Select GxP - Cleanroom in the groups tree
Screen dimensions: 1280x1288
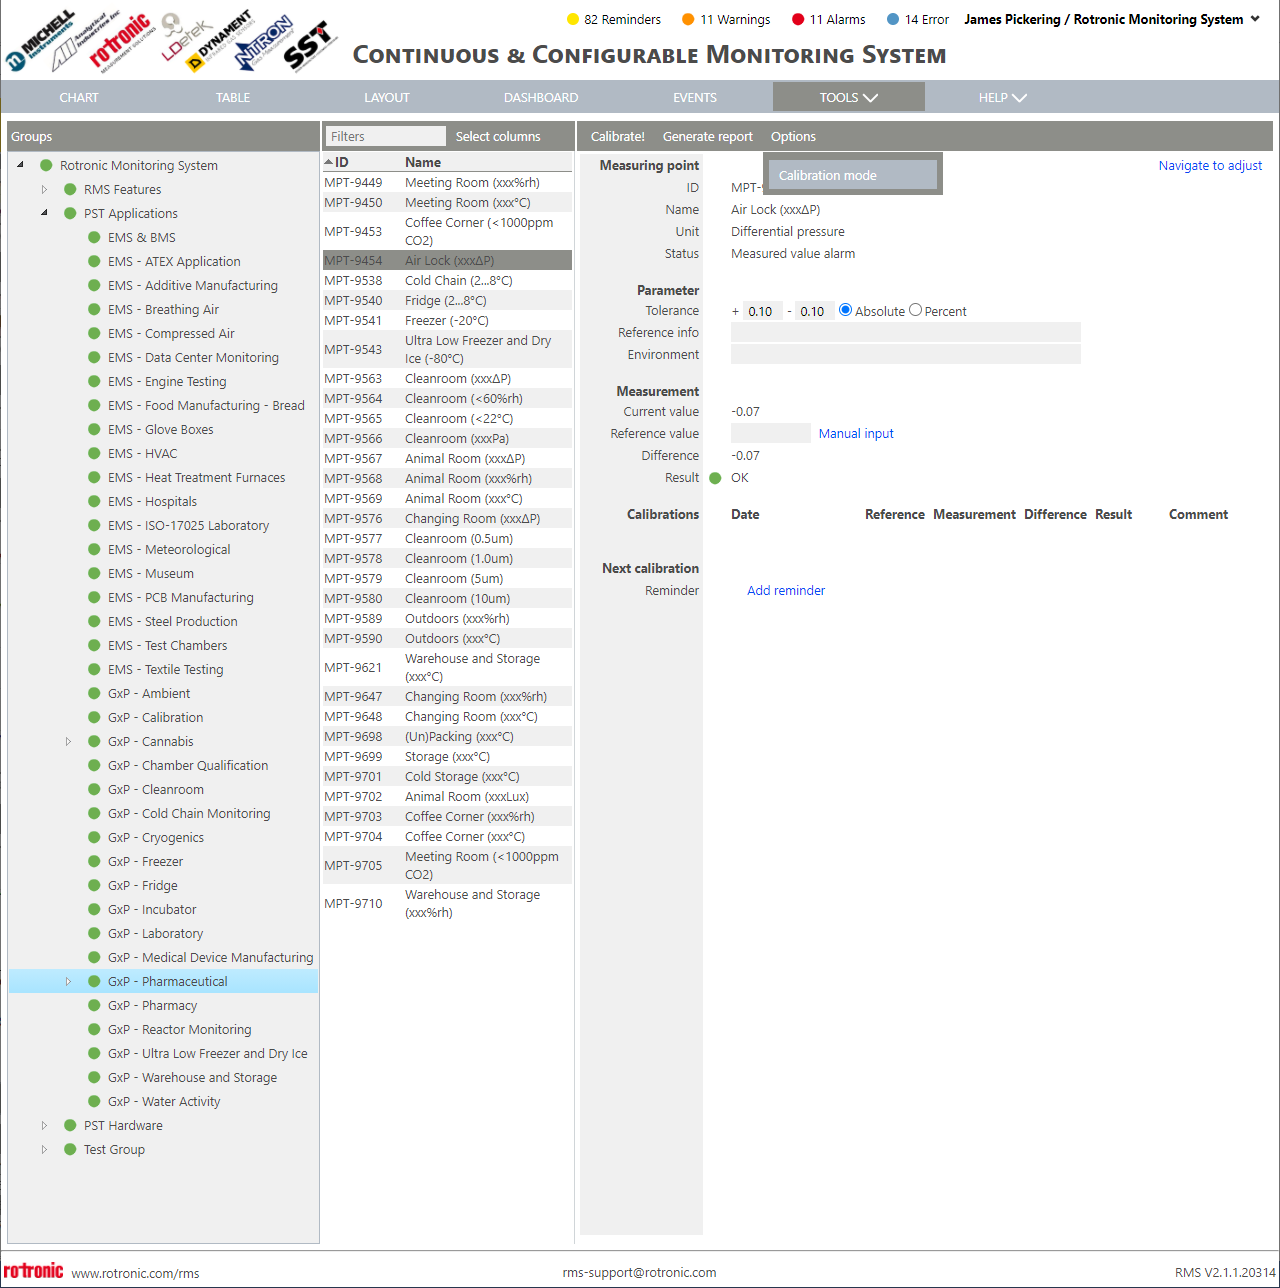tap(156, 789)
